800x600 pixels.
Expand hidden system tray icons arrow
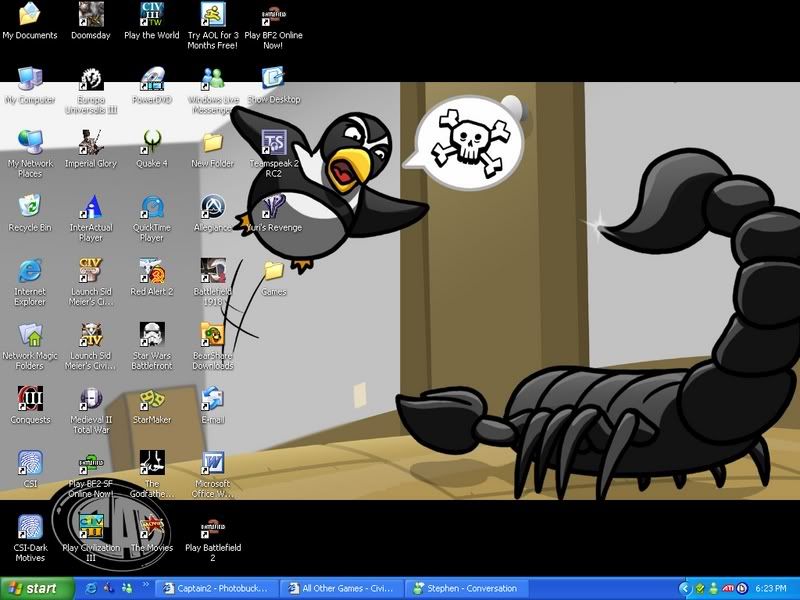(x=684, y=588)
